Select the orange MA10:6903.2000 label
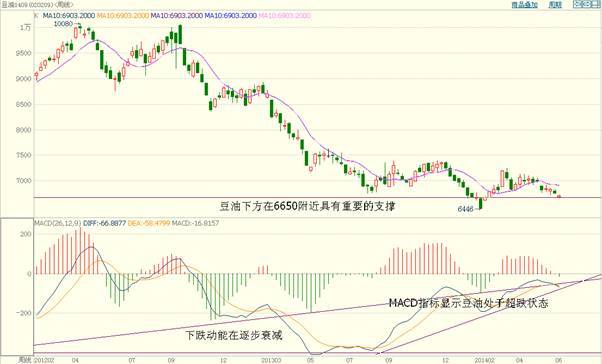Screen dimensions: 602x364 122,16
